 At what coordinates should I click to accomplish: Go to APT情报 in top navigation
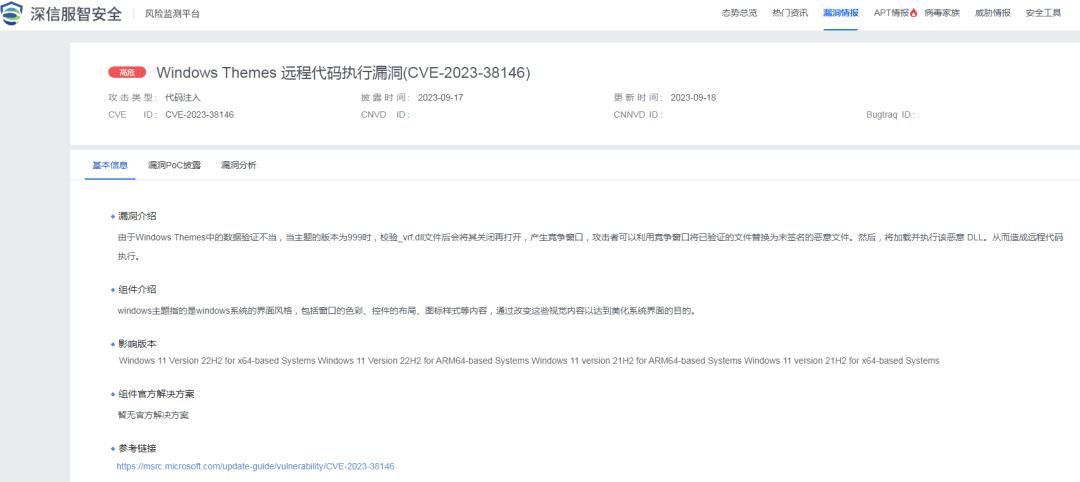coord(891,13)
